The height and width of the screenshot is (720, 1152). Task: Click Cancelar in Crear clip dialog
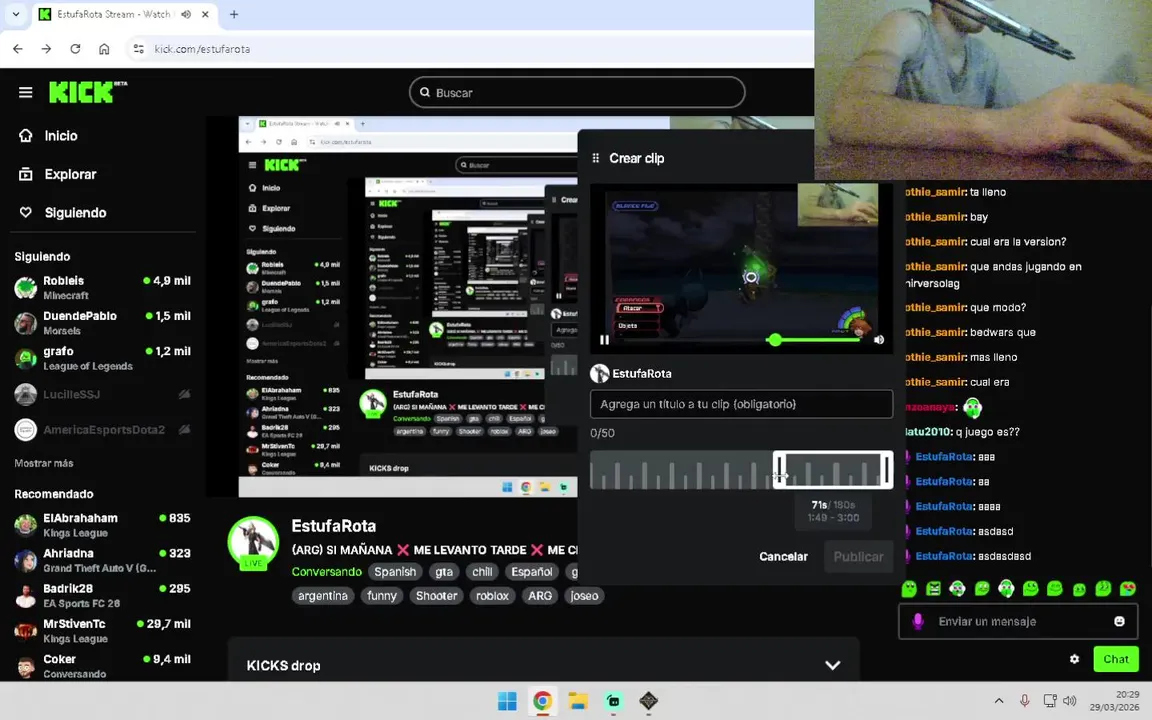point(783,557)
